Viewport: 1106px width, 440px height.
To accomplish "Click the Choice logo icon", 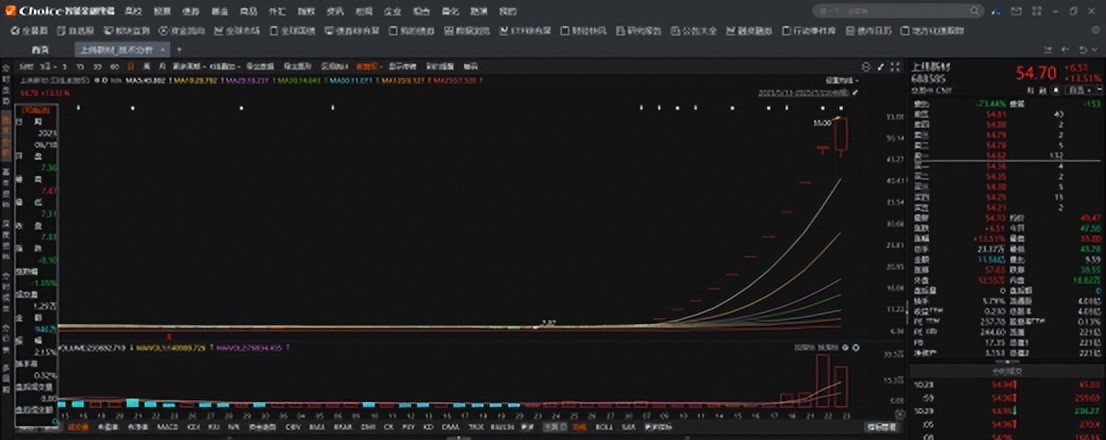I will pos(10,11).
